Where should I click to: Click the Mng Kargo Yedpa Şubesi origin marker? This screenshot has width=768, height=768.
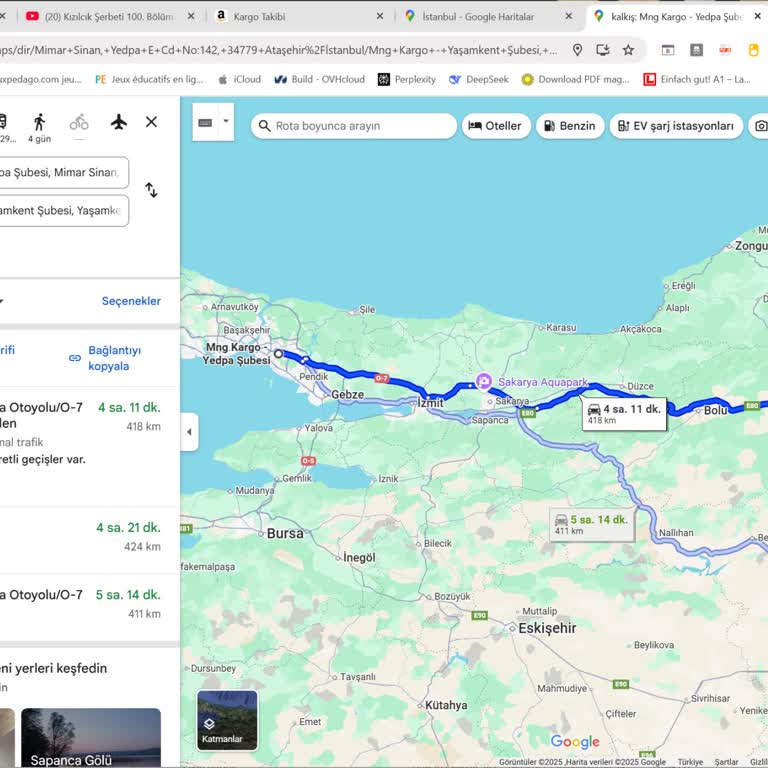tap(278, 353)
